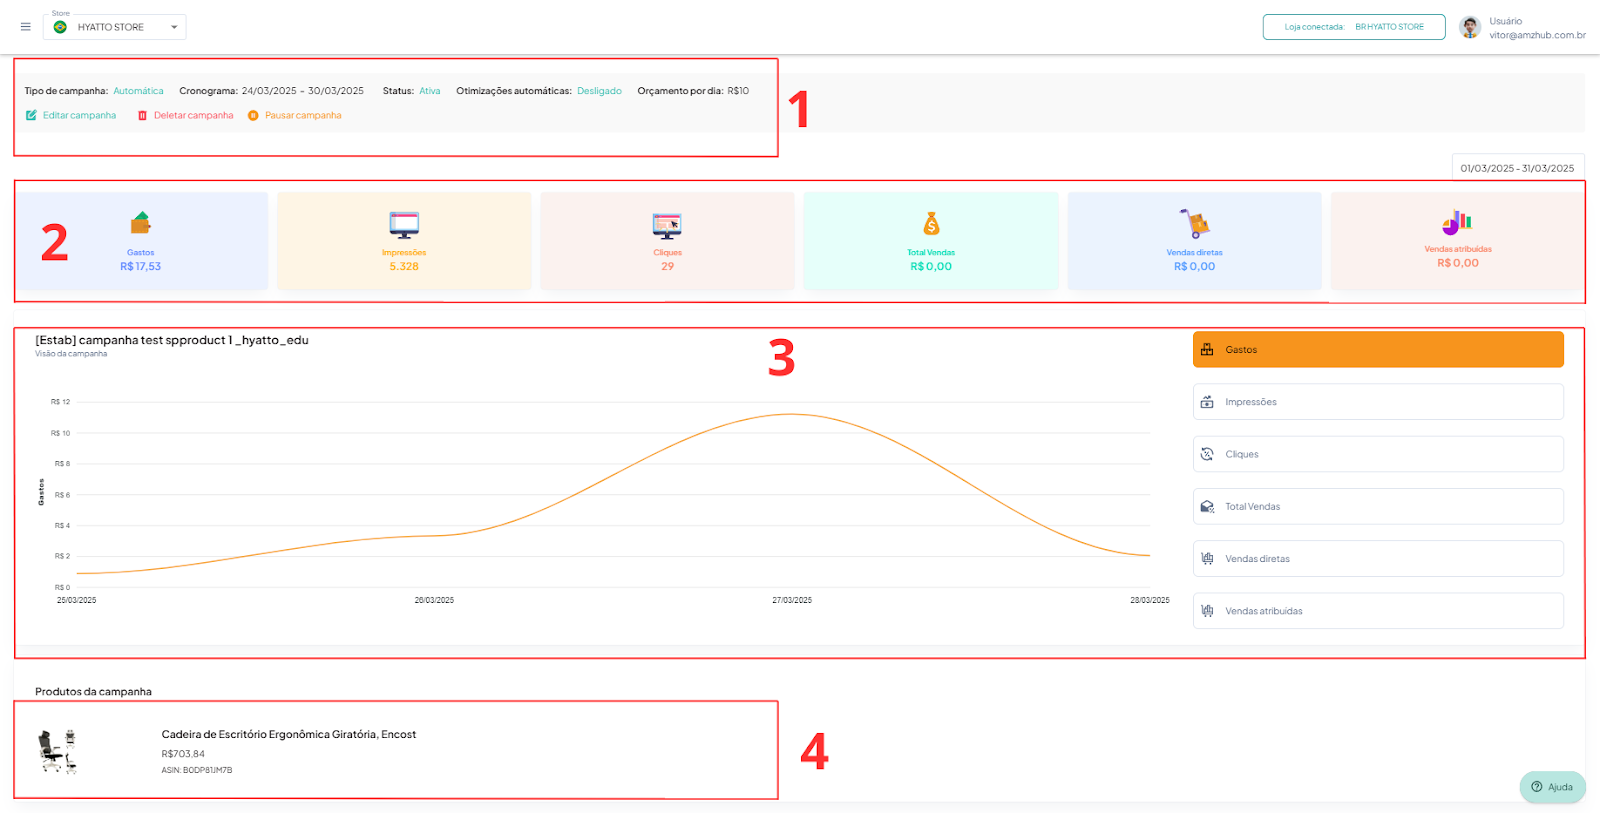
Task: Click the Cadeira de Escritório Ergonômica product name
Action: click(289, 734)
